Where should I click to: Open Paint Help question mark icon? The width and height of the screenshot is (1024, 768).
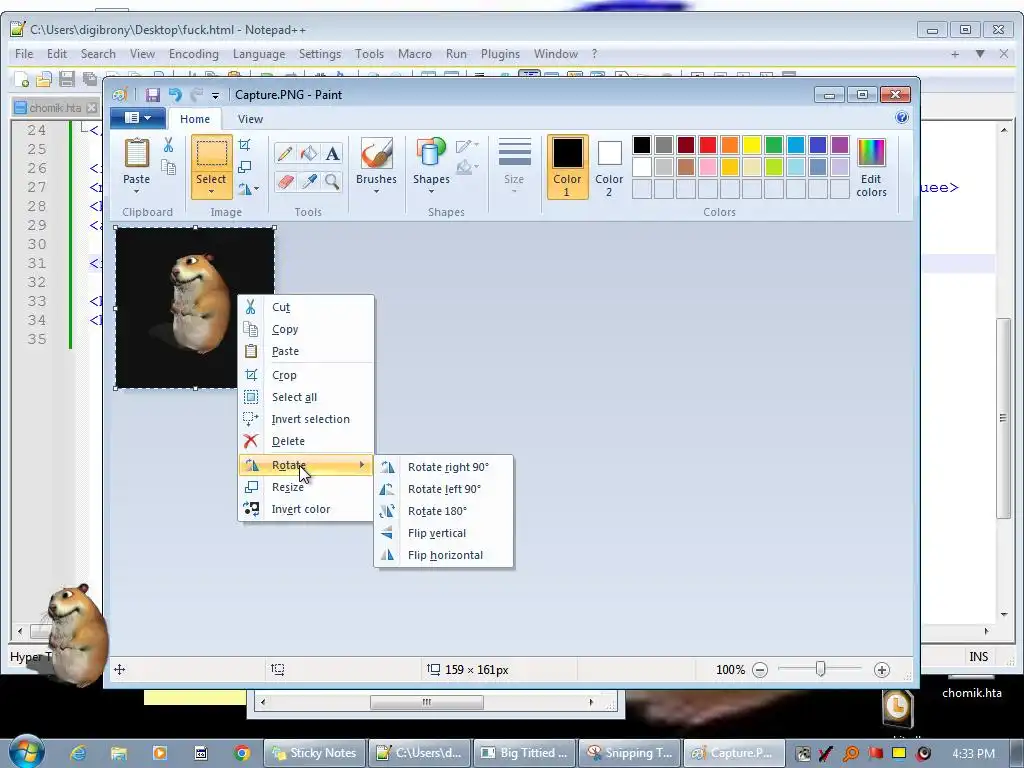pos(902,118)
